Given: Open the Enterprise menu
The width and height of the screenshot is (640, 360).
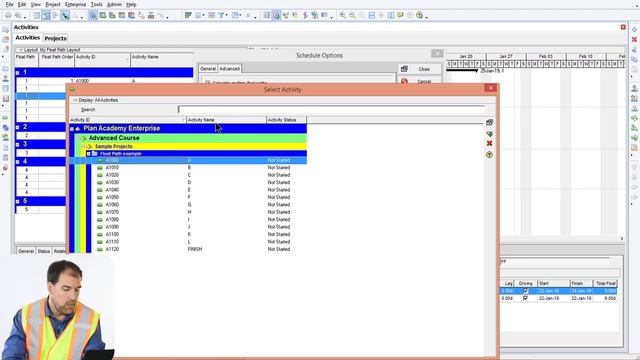Looking at the screenshot, I should coord(76,4).
